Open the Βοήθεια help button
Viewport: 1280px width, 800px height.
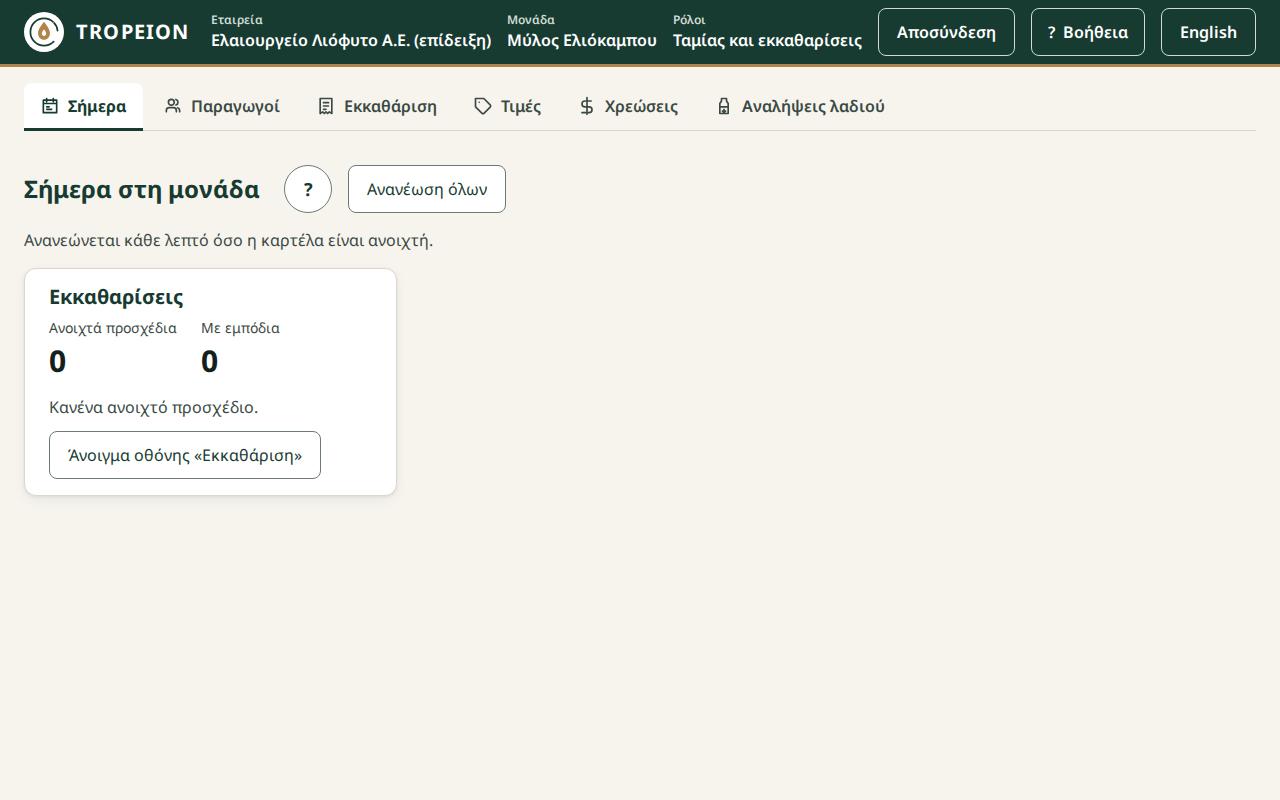tap(1088, 32)
